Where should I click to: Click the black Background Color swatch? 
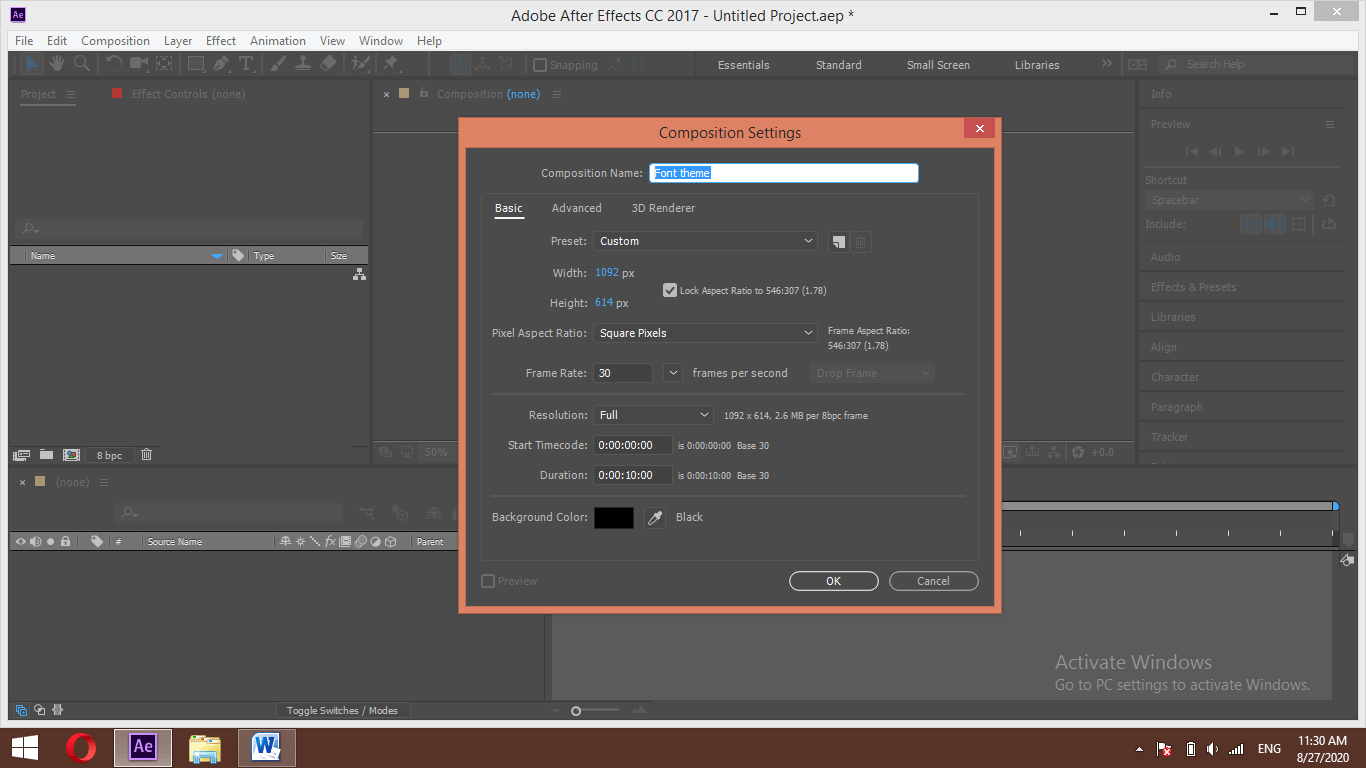(x=613, y=517)
